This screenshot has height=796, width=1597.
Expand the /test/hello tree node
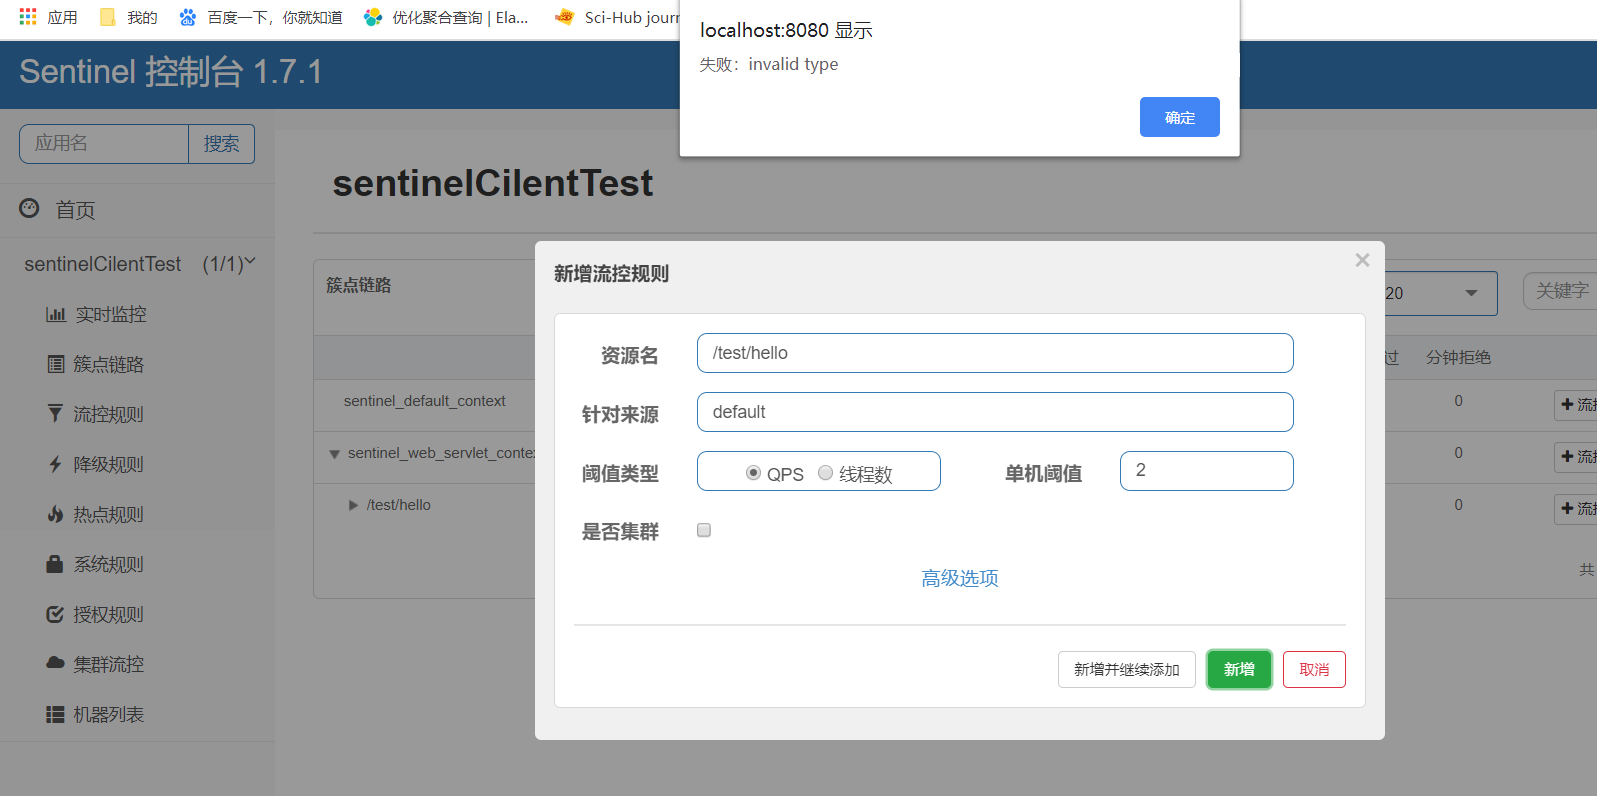coord(353,505)
